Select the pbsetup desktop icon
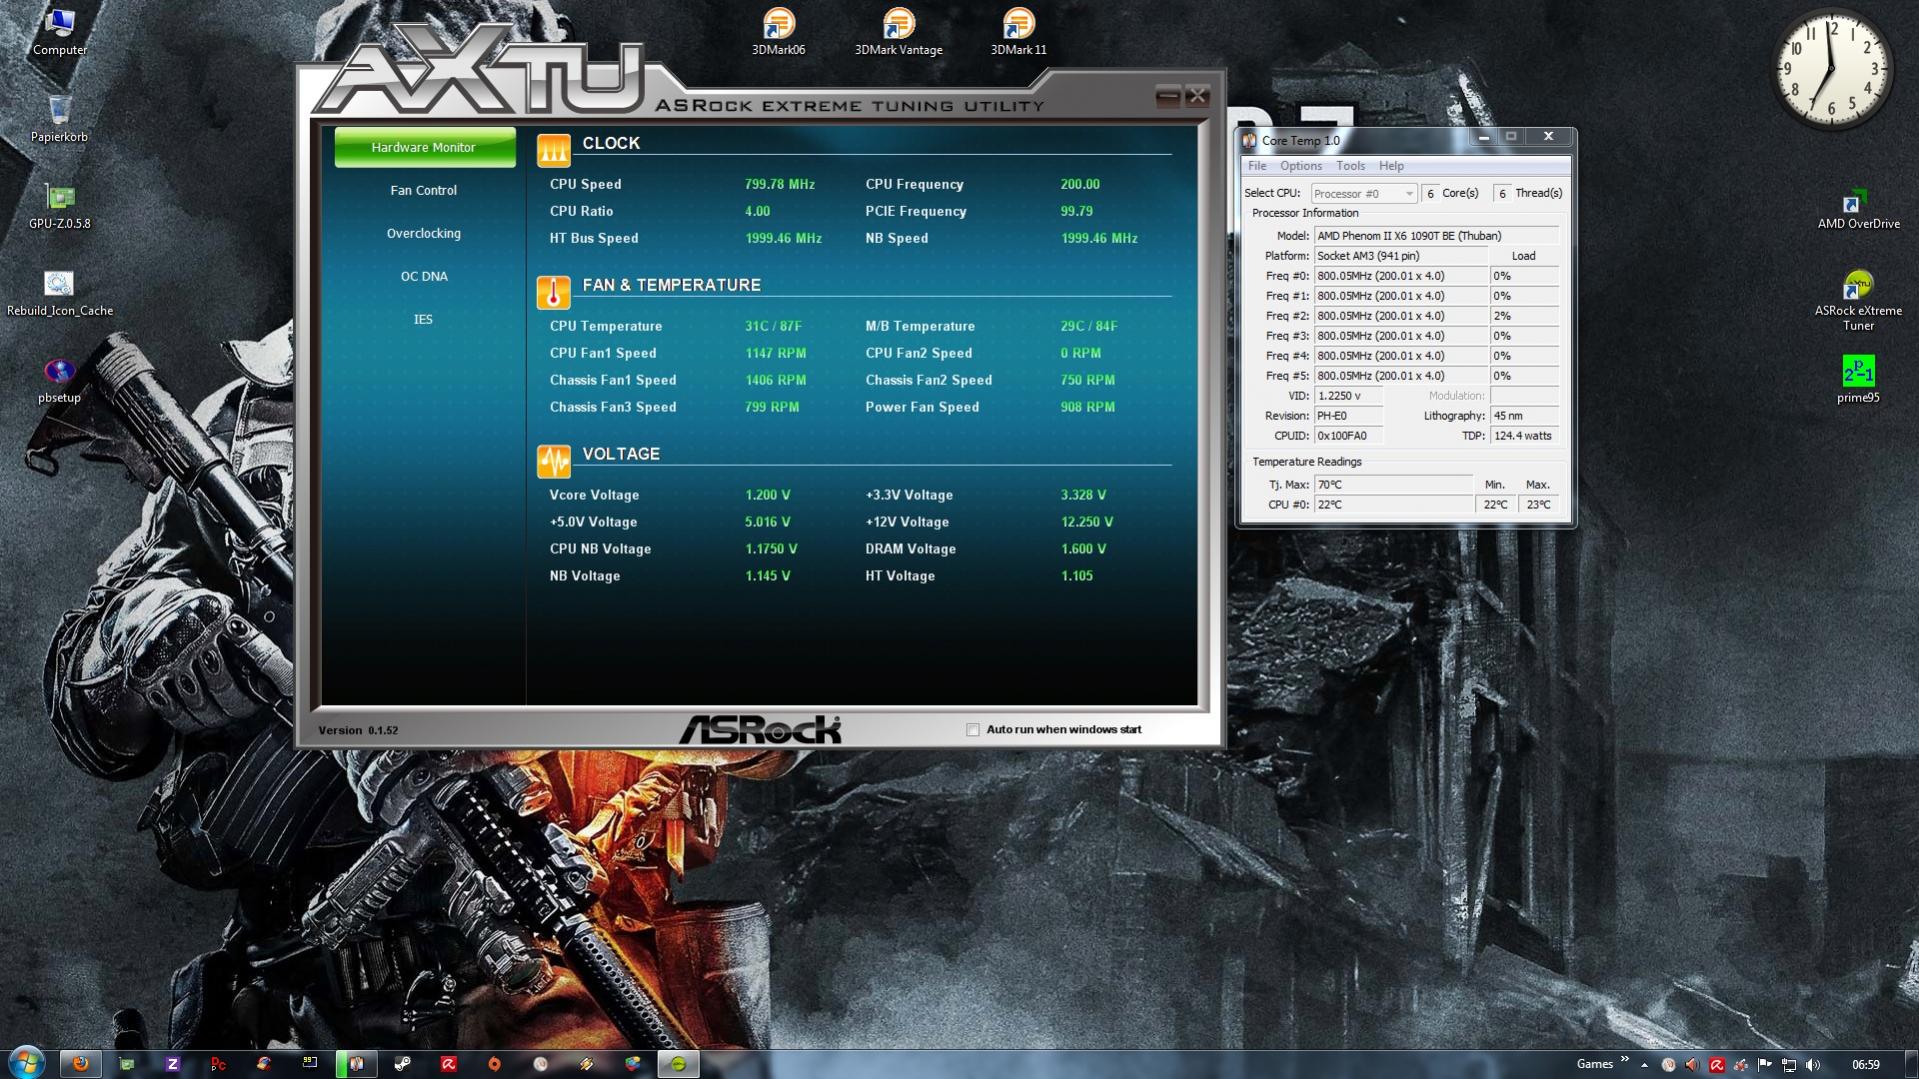The image size is (1919, 1079). (59, 381)
